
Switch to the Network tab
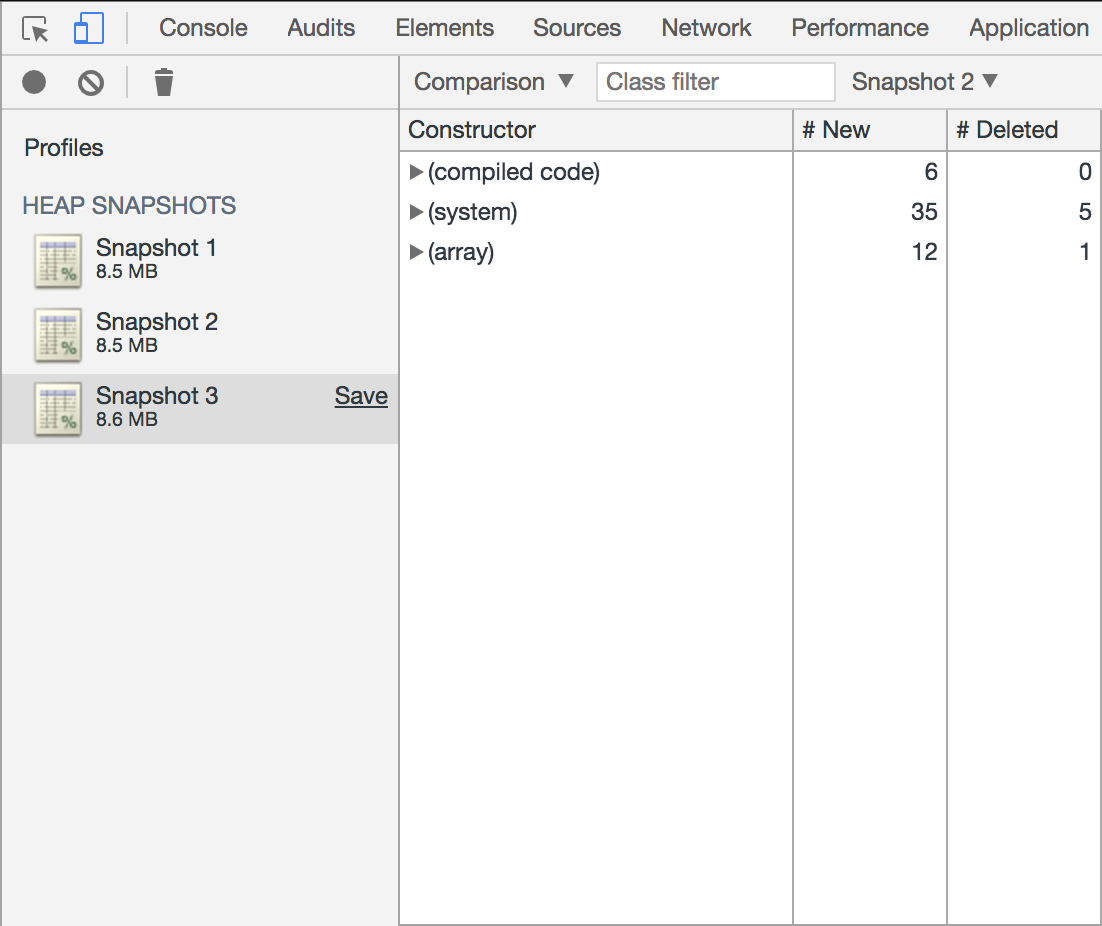pos(706,28)
